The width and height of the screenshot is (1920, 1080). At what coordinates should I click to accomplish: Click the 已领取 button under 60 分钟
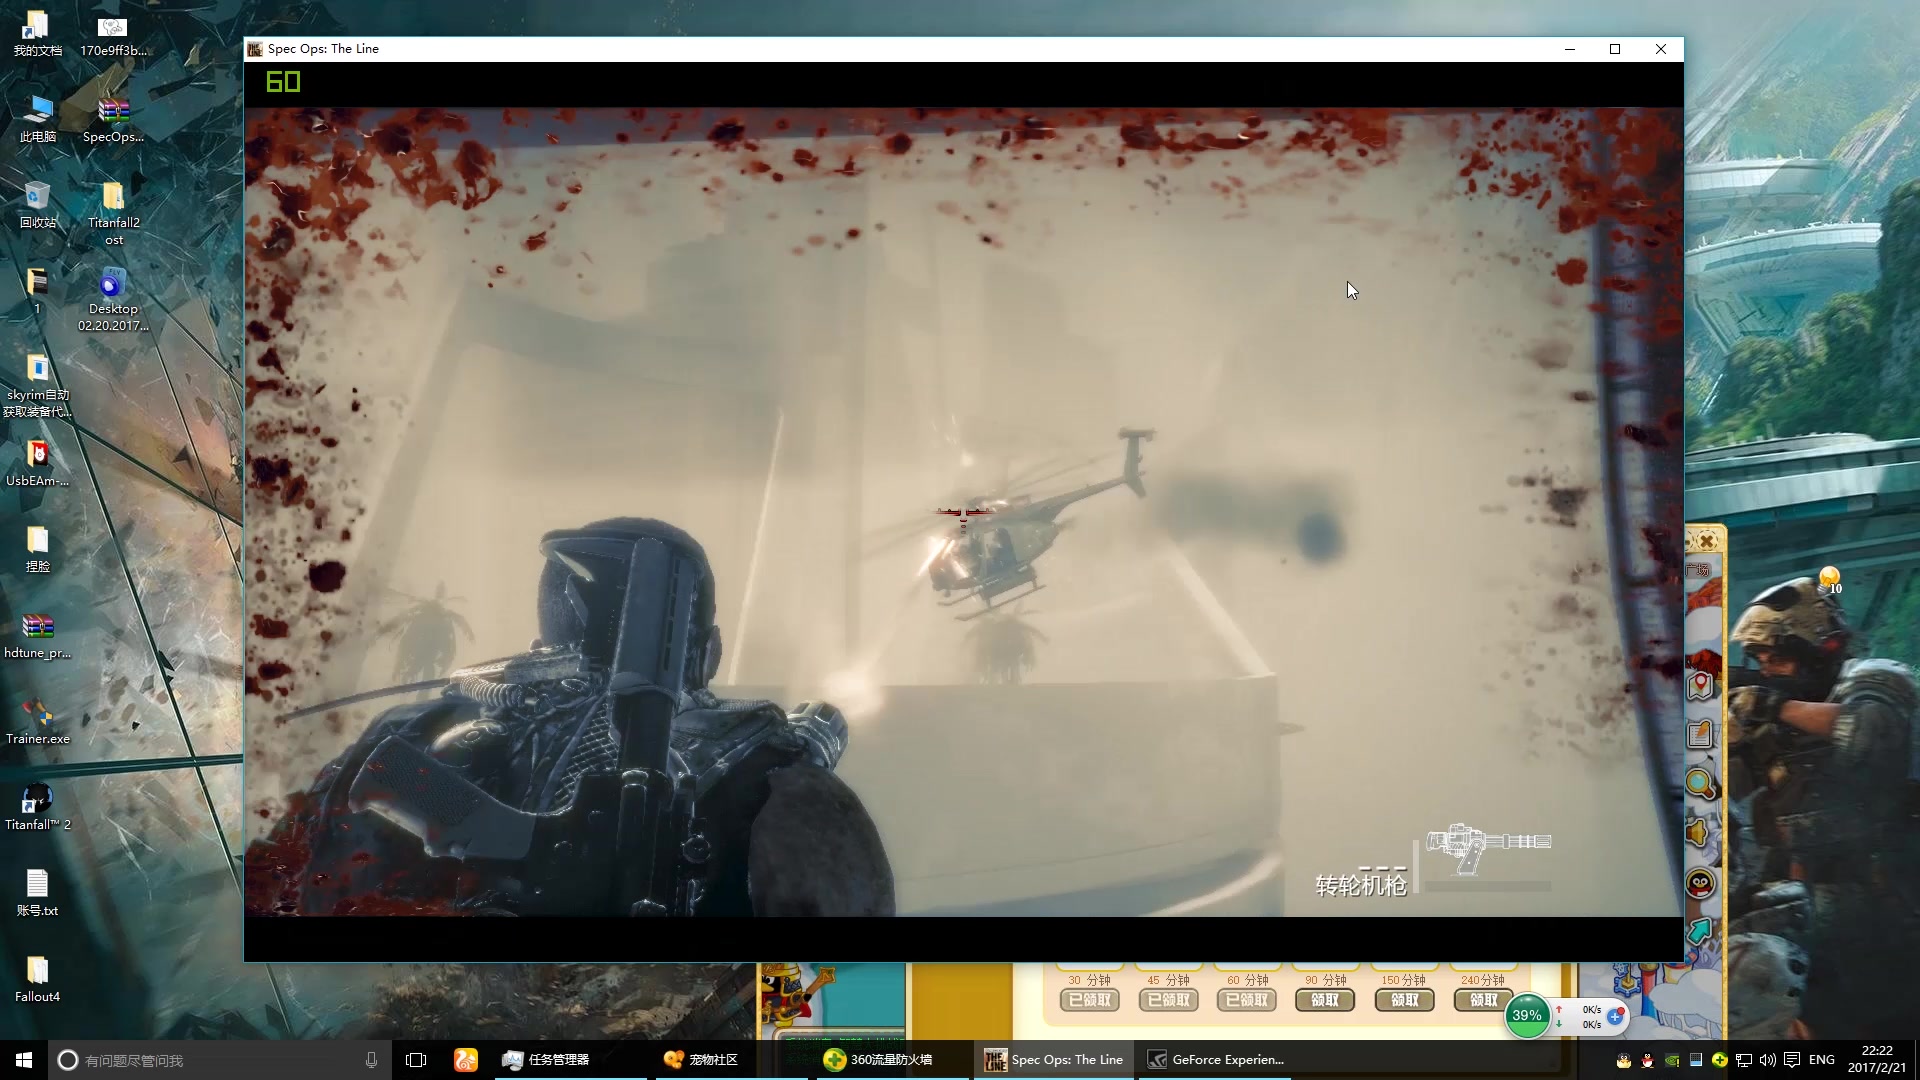[1247, 1000]
